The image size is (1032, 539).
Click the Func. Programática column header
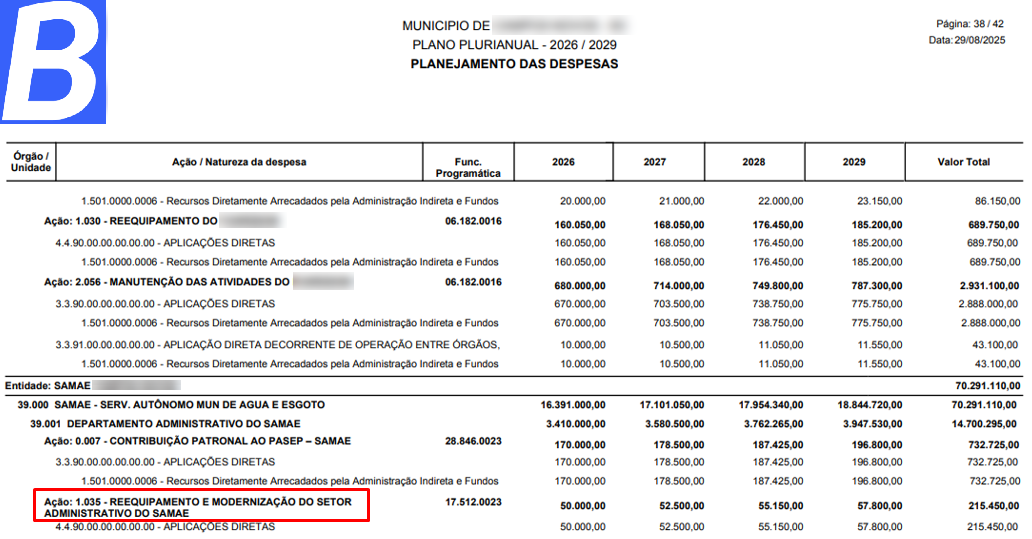468,167
